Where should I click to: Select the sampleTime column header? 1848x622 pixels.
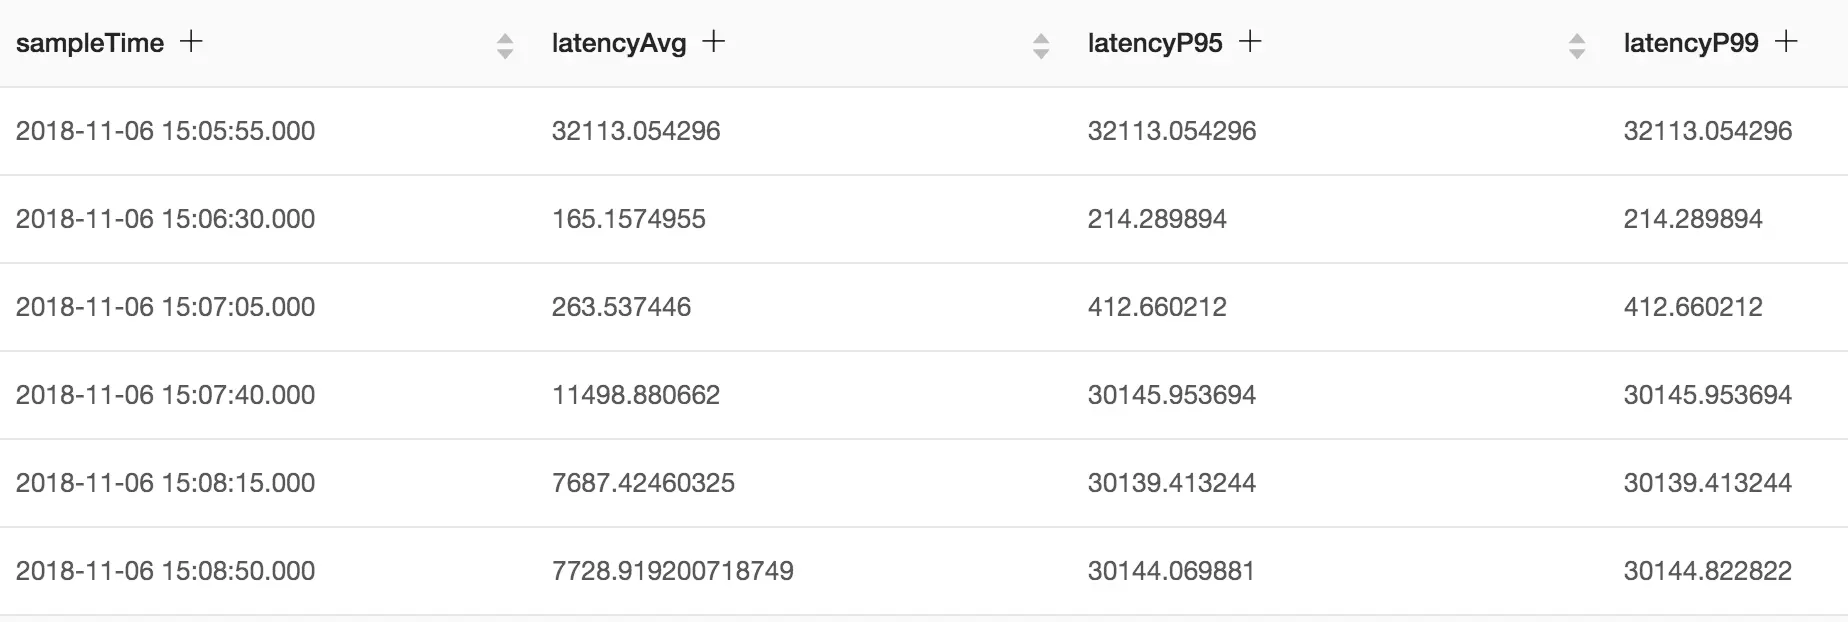[x=90, y=43]
